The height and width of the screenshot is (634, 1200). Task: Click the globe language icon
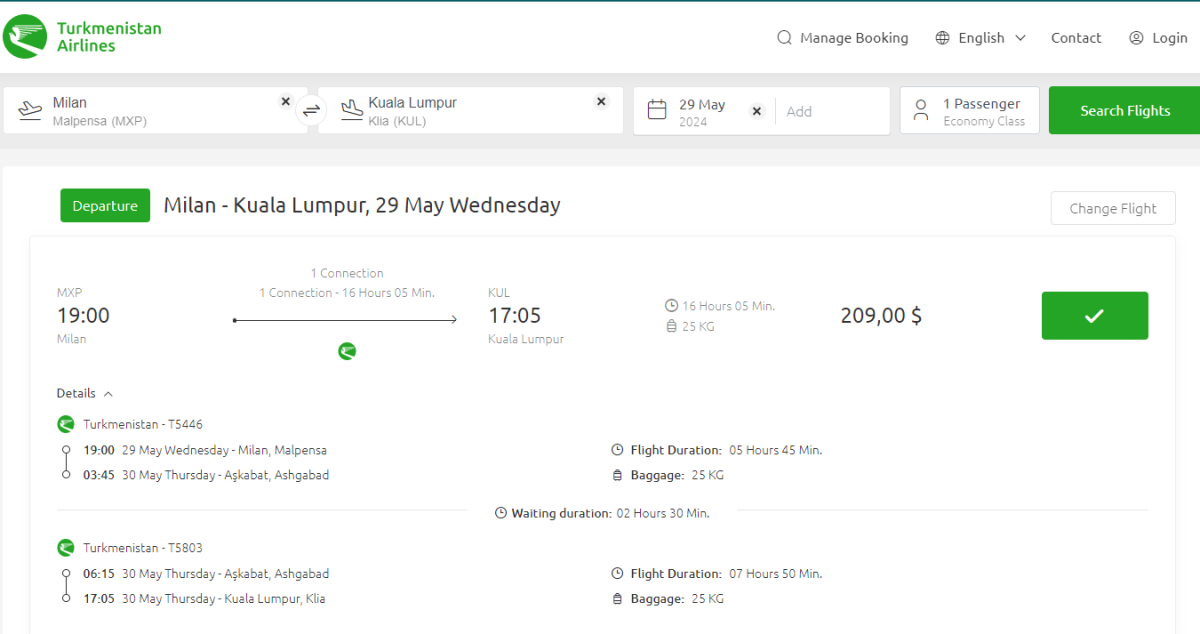pyautogui.click(x=942, y=38)
